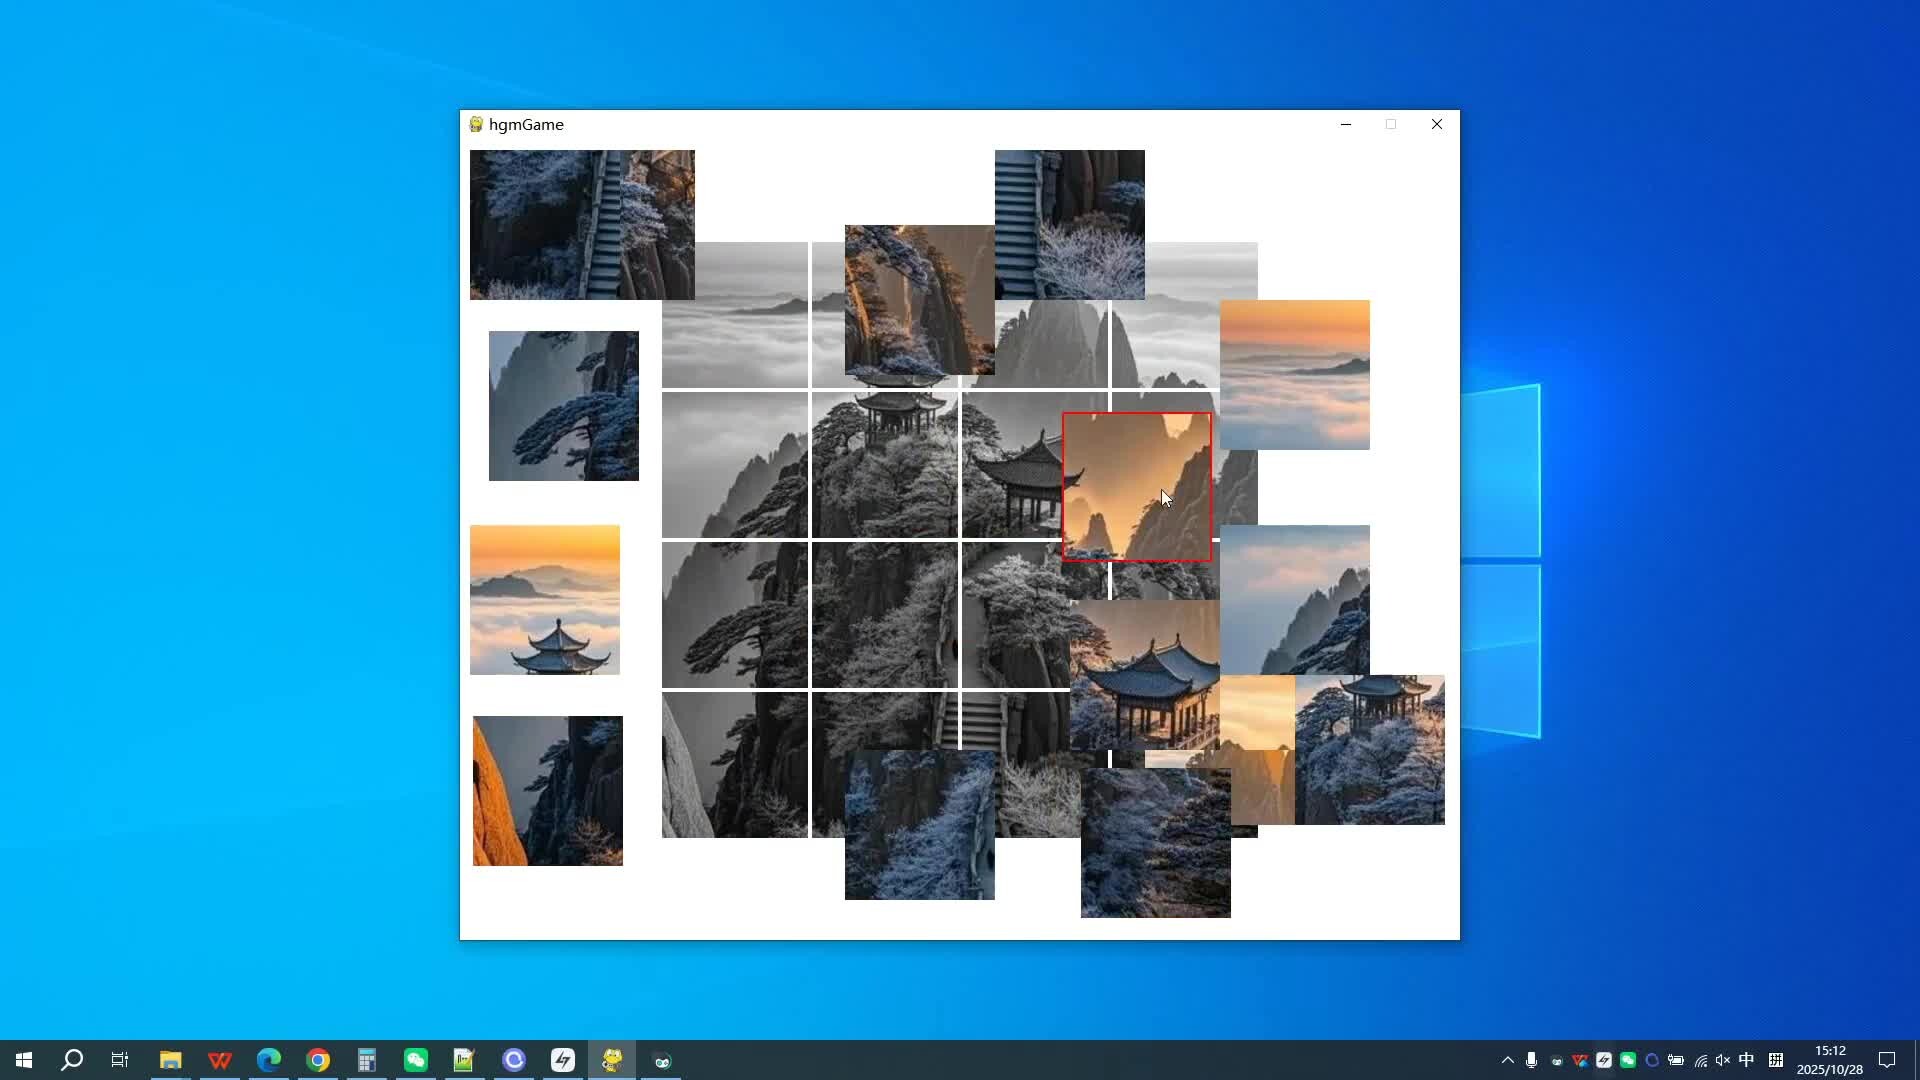Click the hgmGame snake icon in taskbar

[612, 1060]
